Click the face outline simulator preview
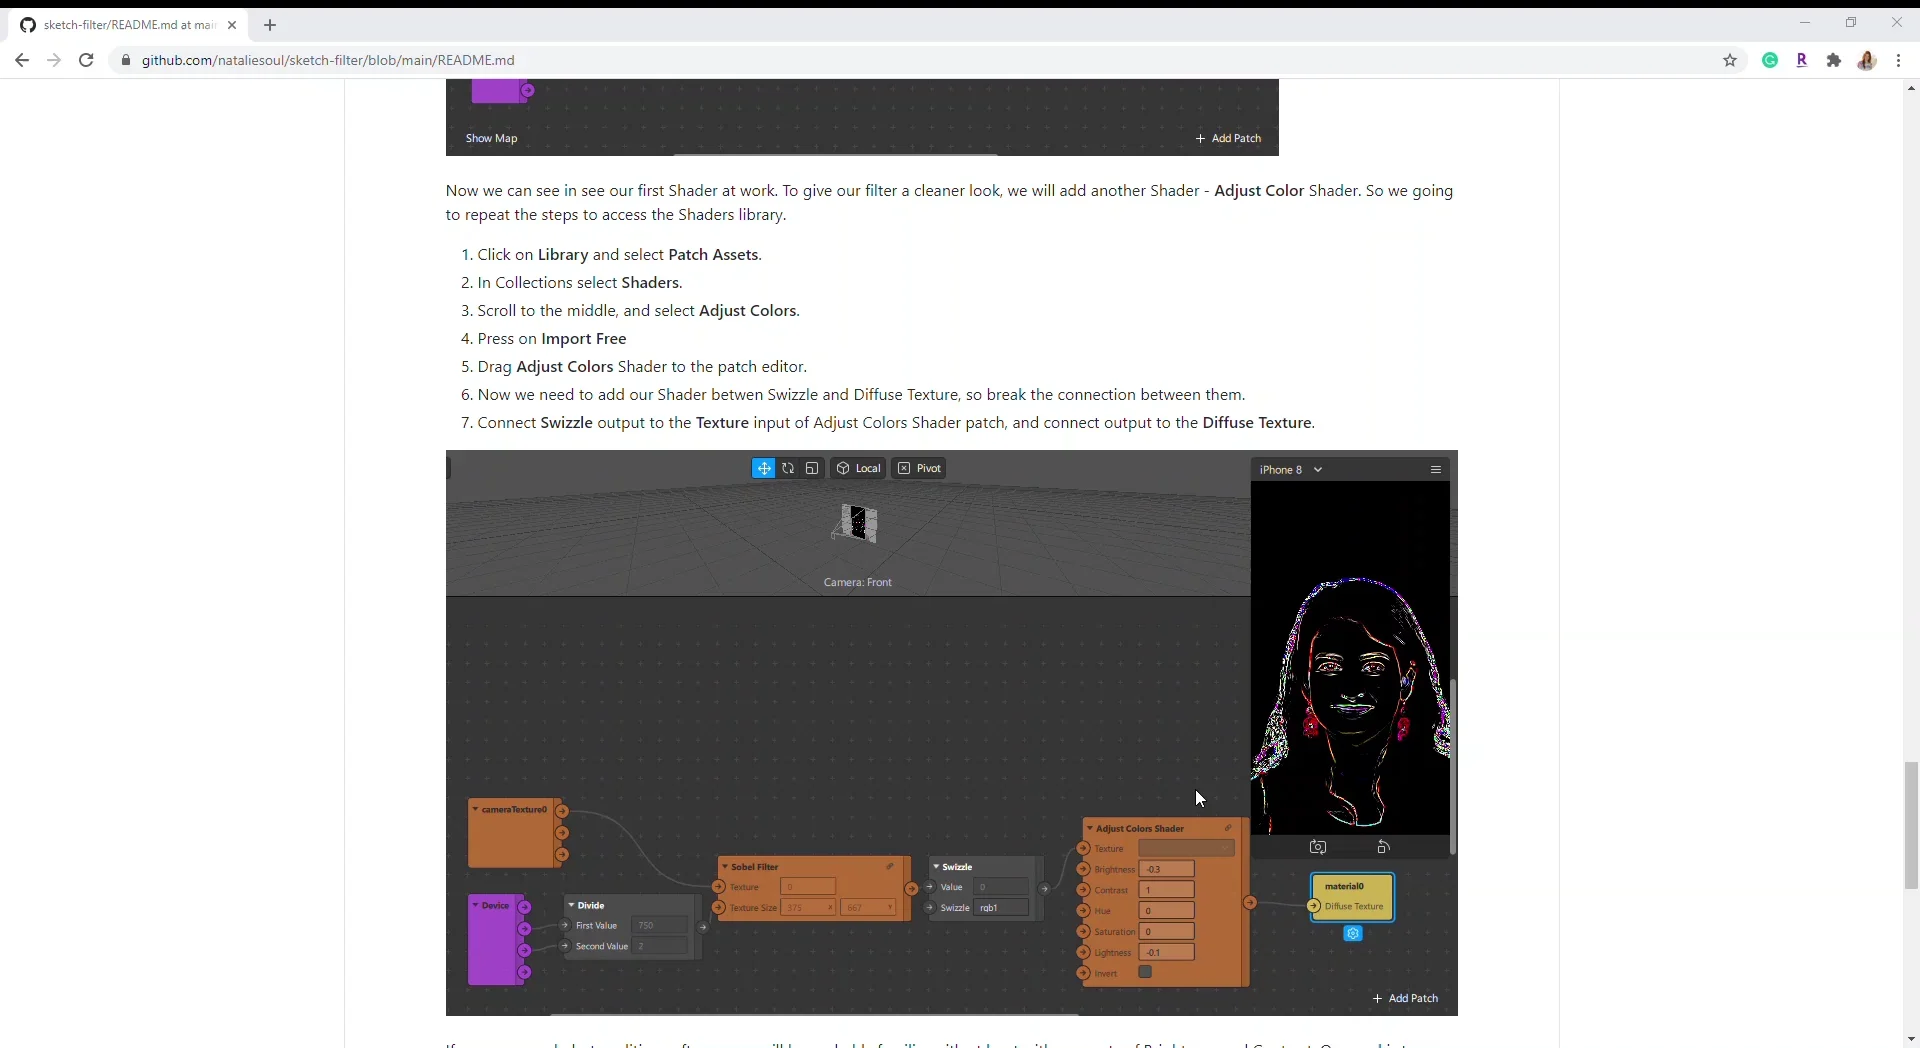This screenshot has height=1048, width=1920. click(x=1350, y=658)
